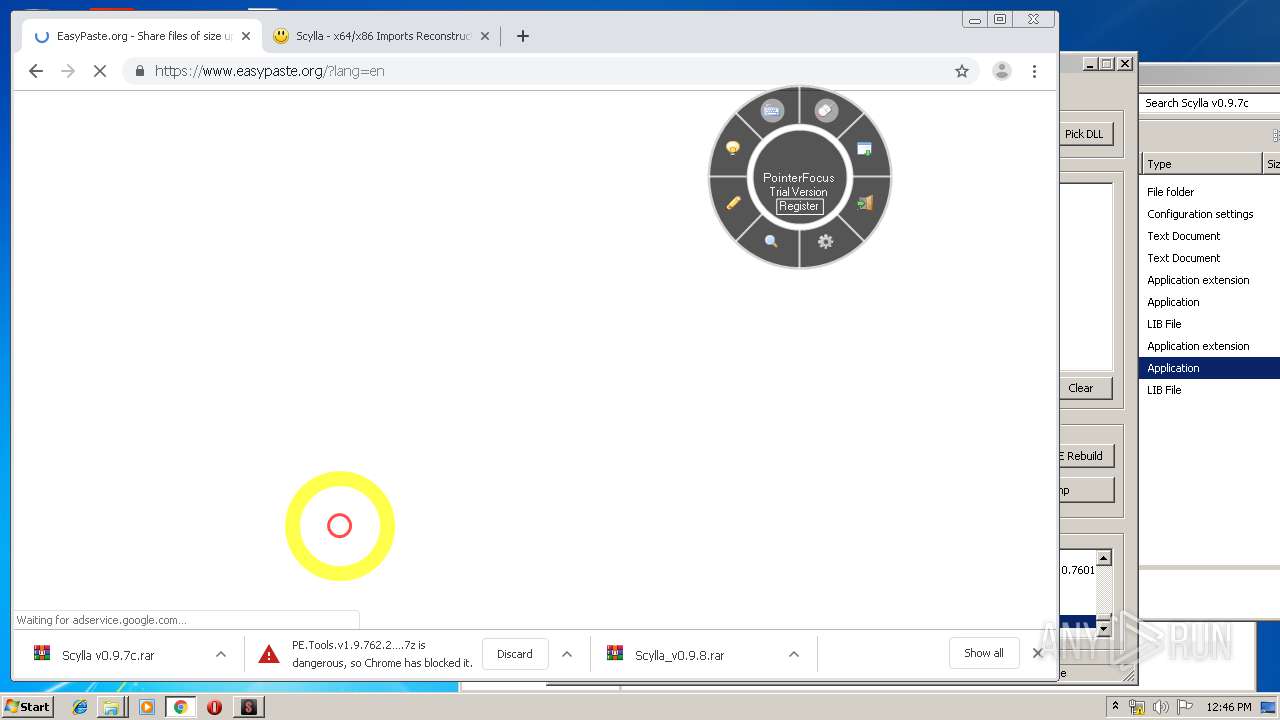Select the File folder row in Explorer

(x=1209, y=192)
